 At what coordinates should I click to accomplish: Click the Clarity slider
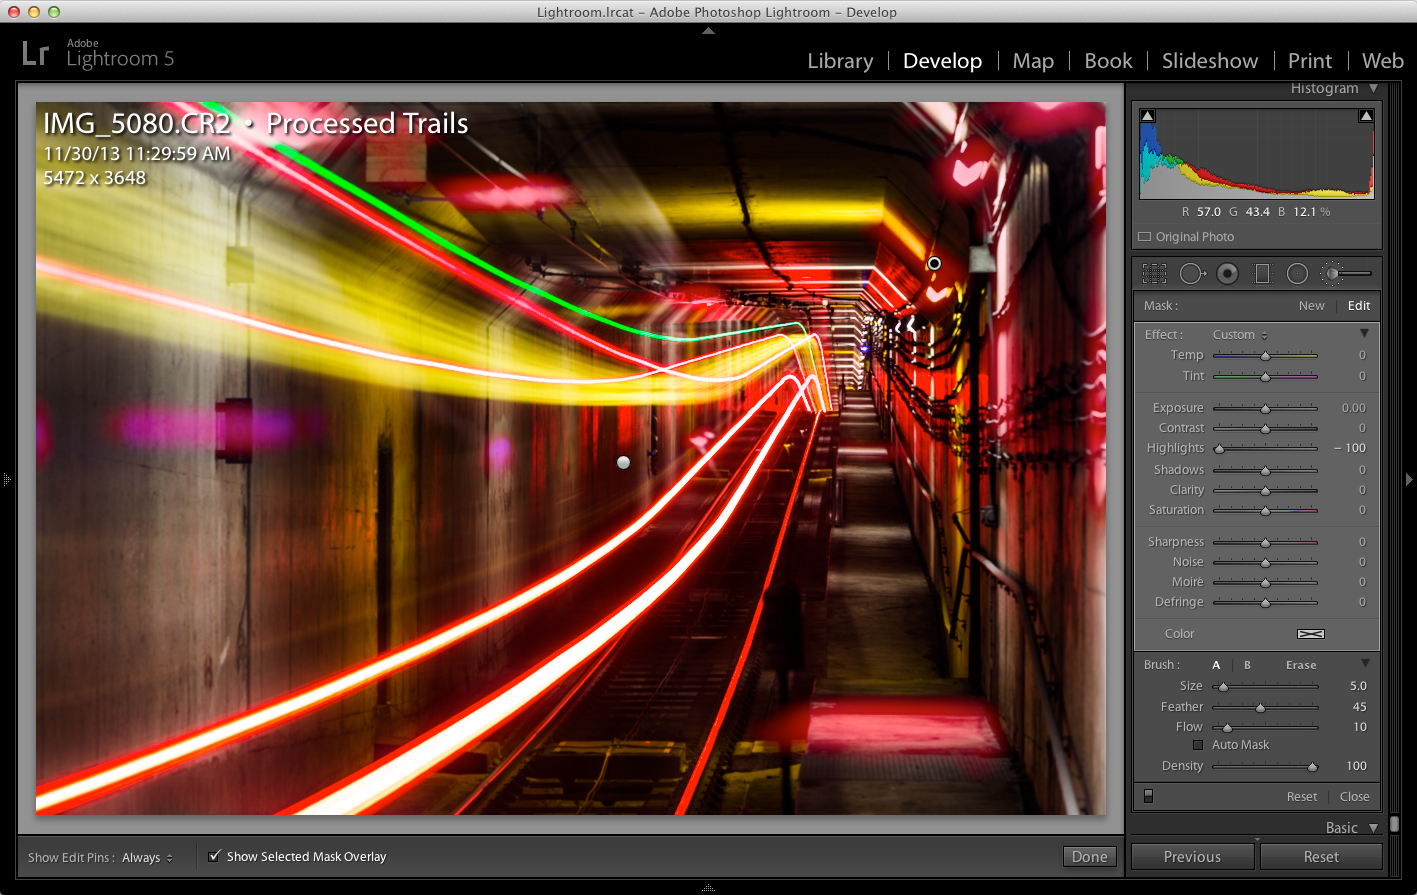coord(1265,490)
